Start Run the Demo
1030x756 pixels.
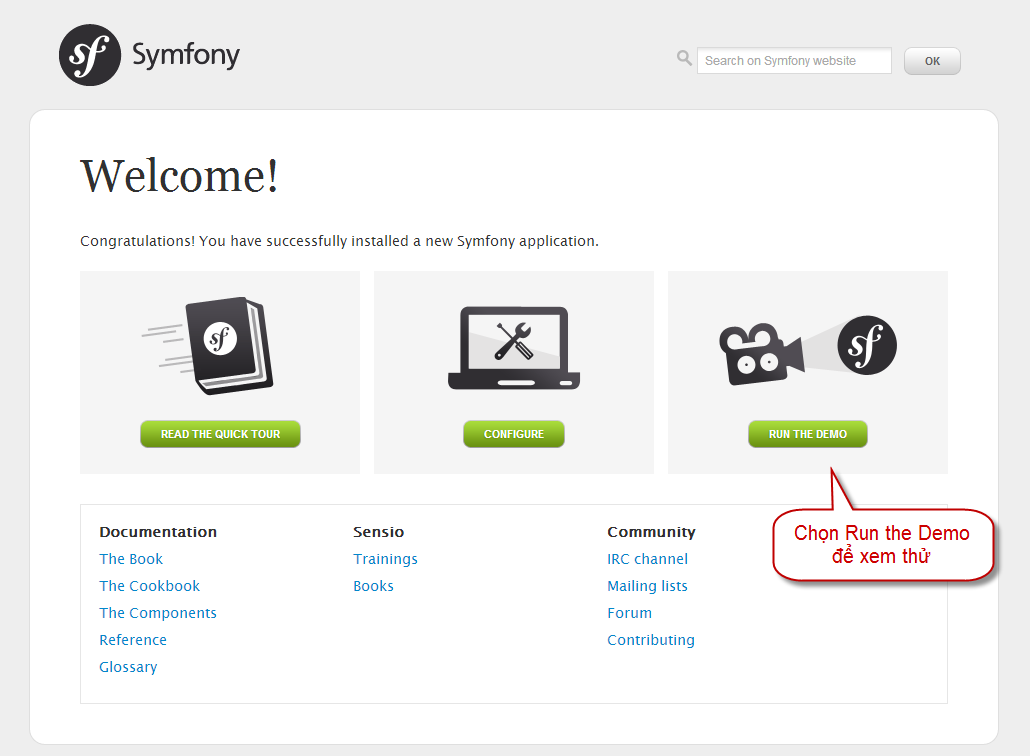click(807, 434)
